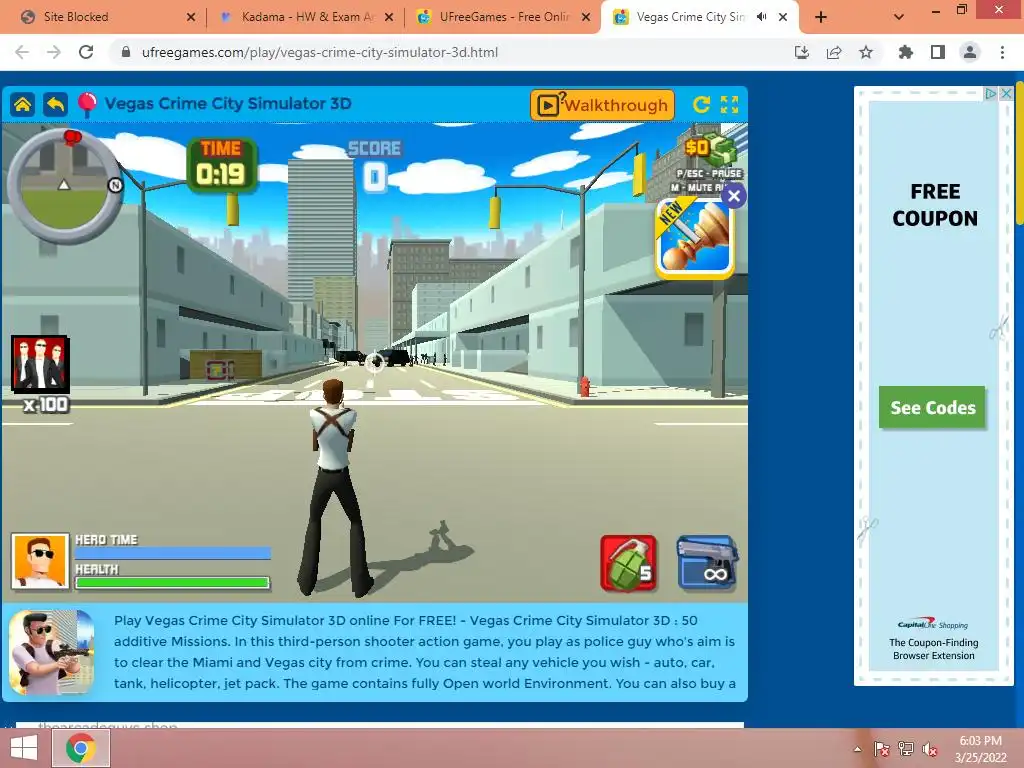1024x768 pixels.
Task: Click the TIME countdown display
Action: (221, 165)
